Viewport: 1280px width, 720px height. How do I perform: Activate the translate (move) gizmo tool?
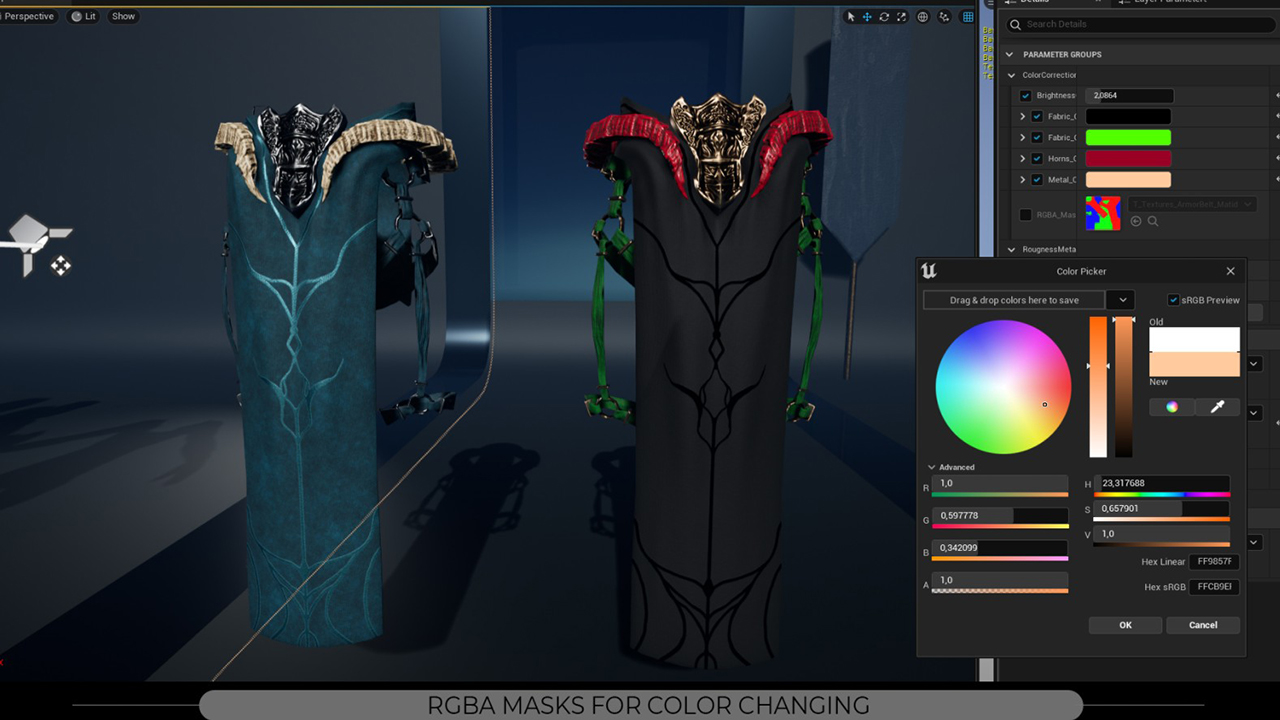pos(867,17)
